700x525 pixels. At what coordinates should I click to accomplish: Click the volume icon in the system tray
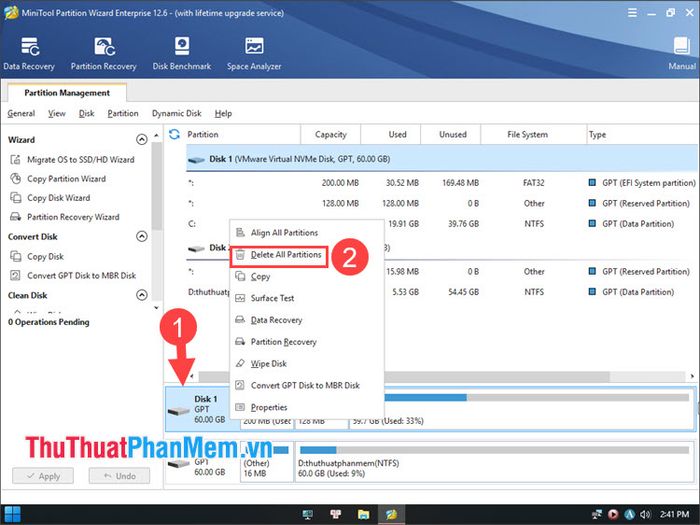pos(645,514)
